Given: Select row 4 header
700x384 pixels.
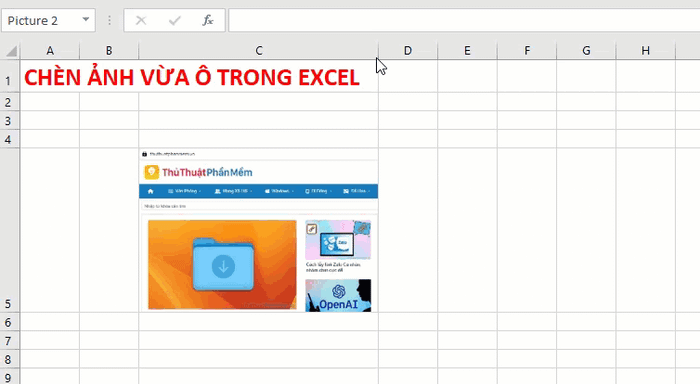Looking at the screenshot, I should [x=10, y=139].
